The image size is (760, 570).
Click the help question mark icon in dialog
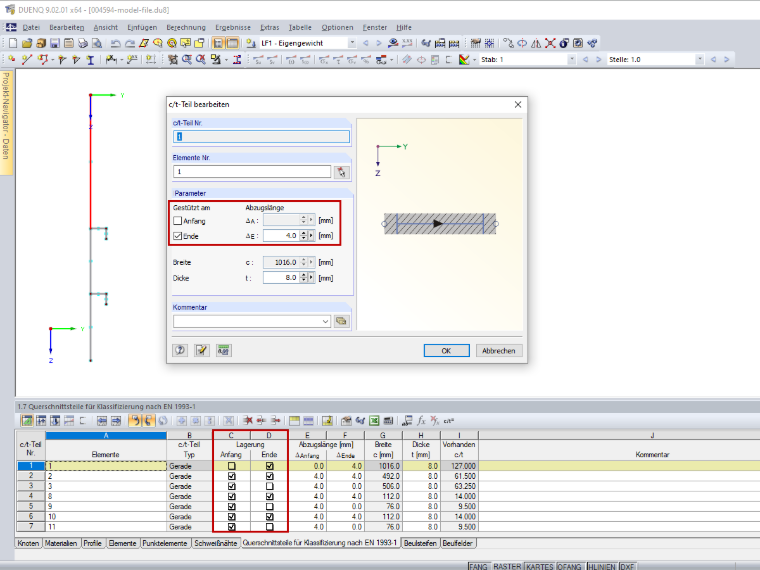point(180,350)
